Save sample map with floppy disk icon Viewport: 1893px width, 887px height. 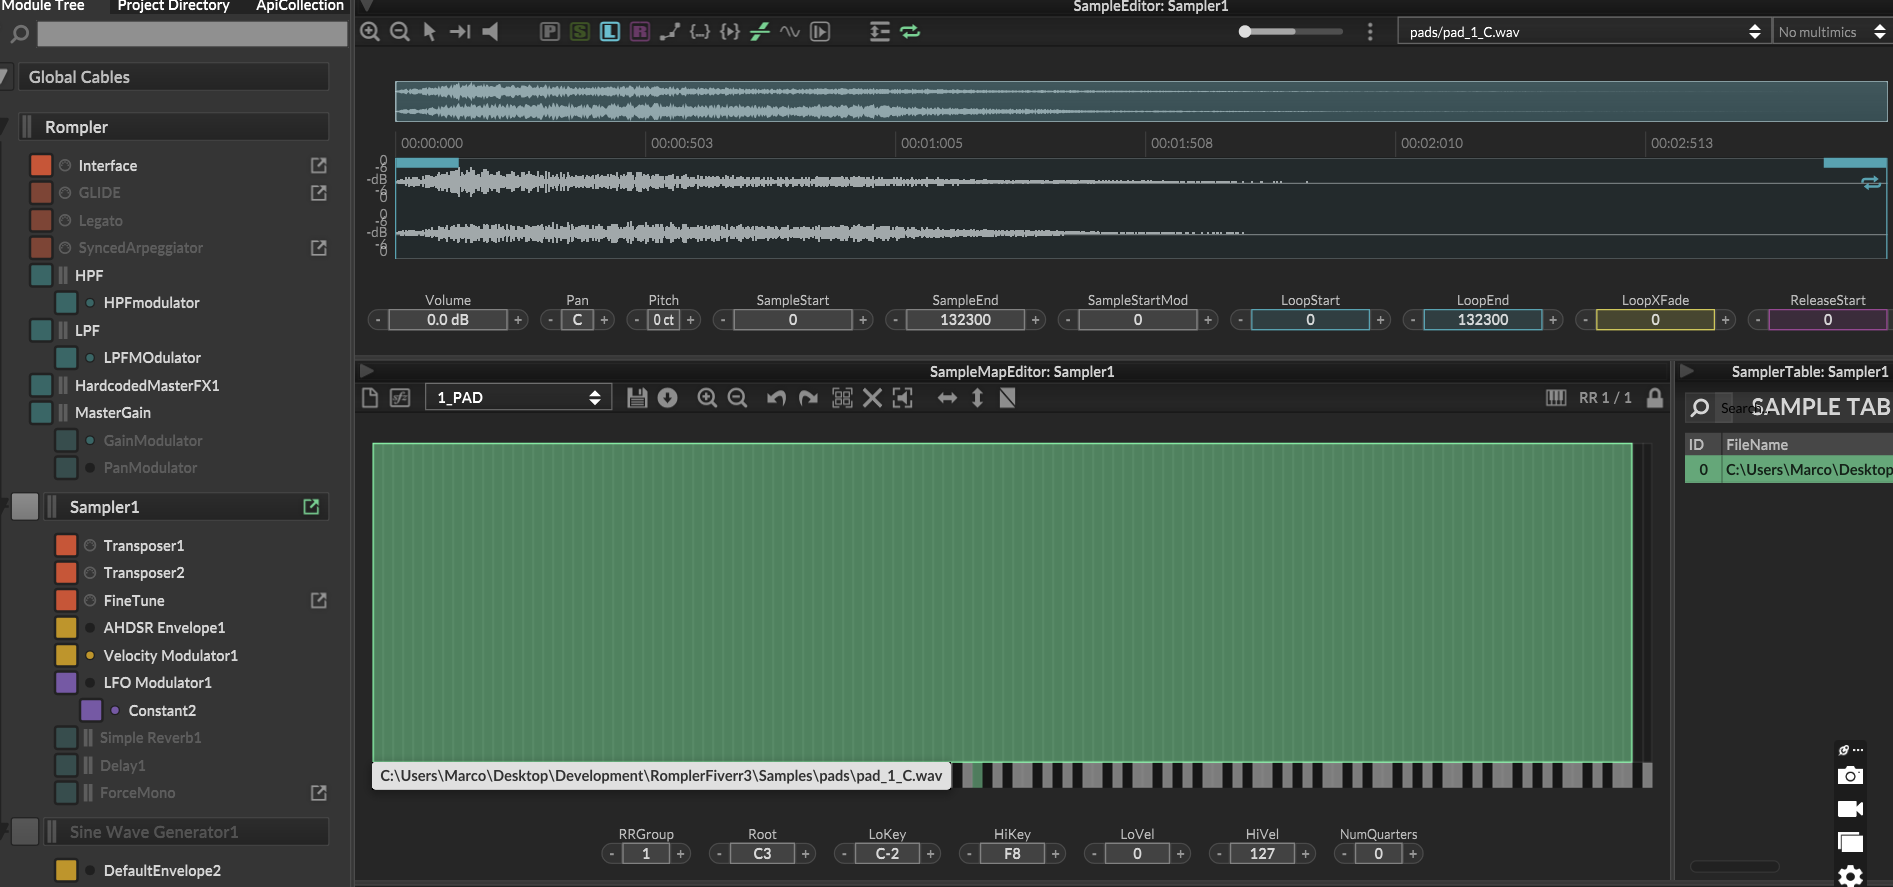coord(637,398)
